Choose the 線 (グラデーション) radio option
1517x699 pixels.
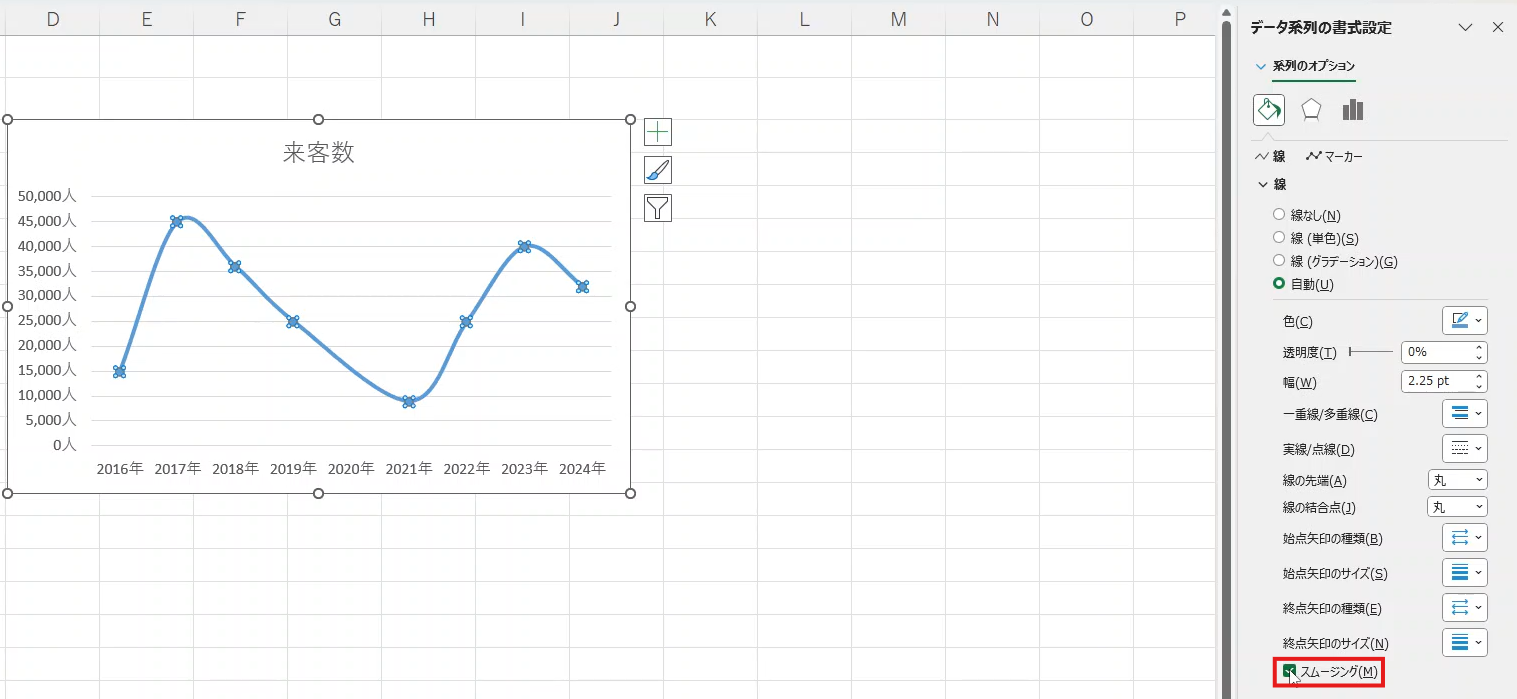coord(1279,261)
